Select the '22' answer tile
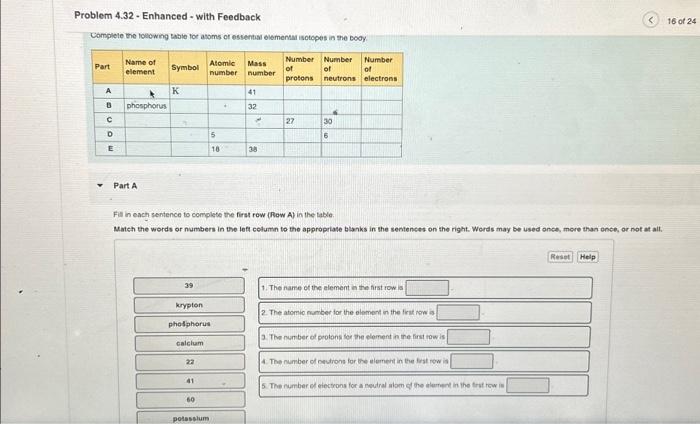Screen dimensions: 700x424 tap(190, 362)
